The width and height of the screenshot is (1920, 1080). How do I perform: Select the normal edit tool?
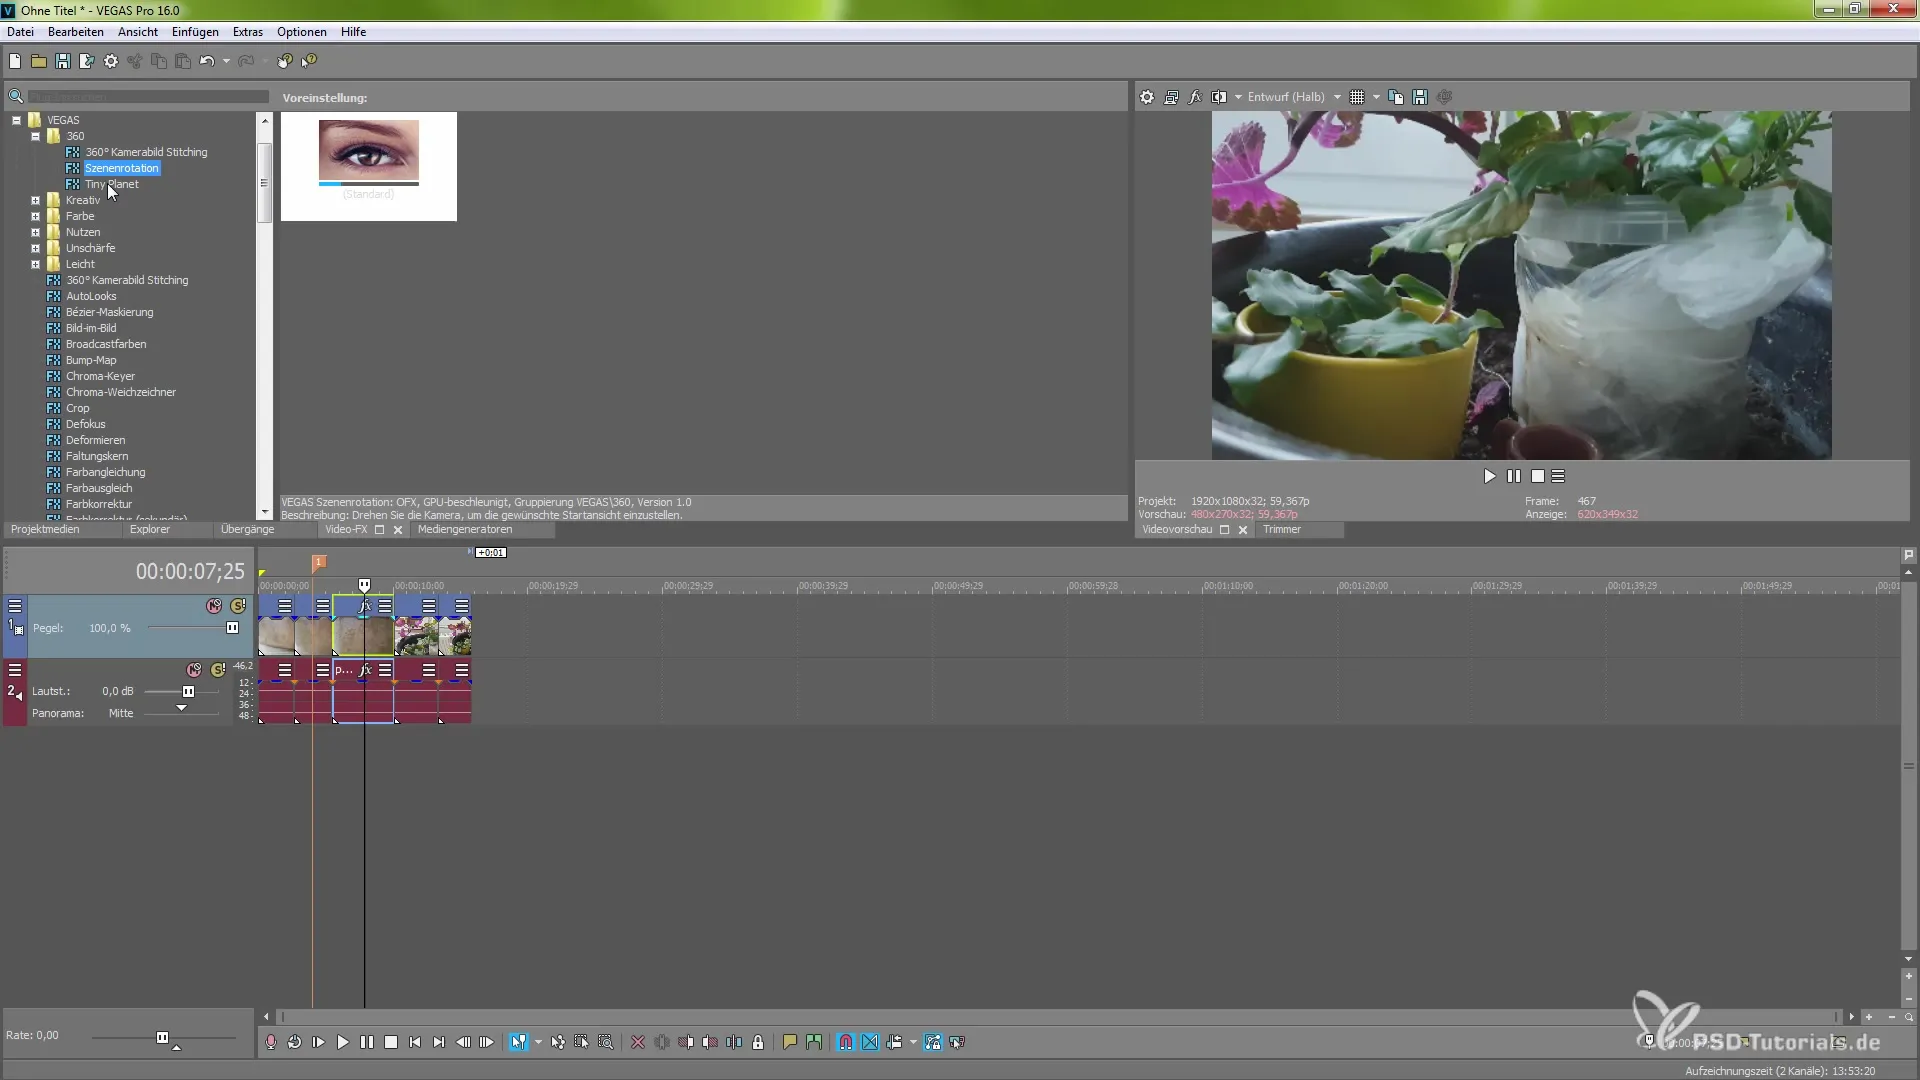click(518, 1042)
